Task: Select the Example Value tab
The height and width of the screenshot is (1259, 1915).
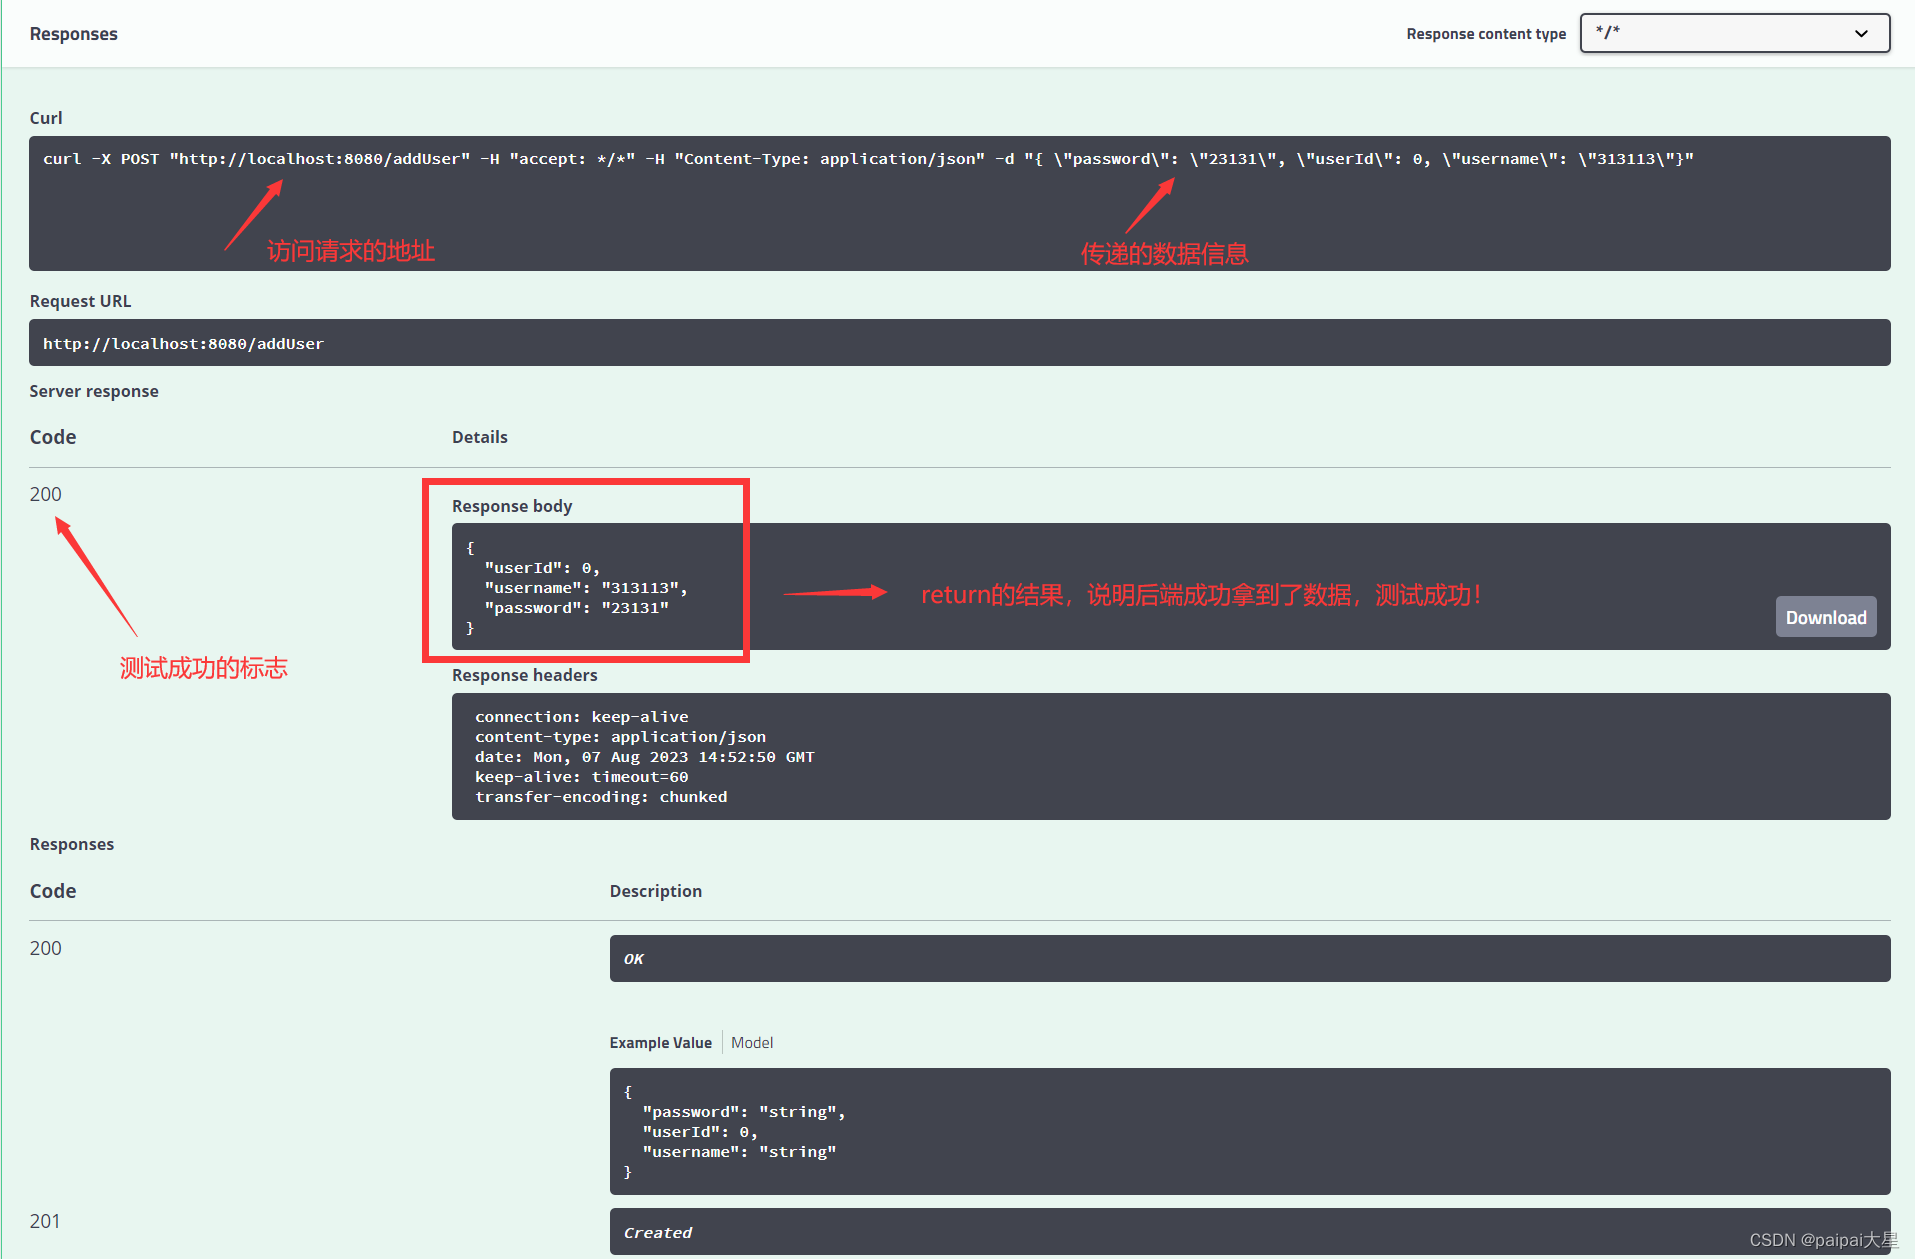Action: tap(660, 1042)
